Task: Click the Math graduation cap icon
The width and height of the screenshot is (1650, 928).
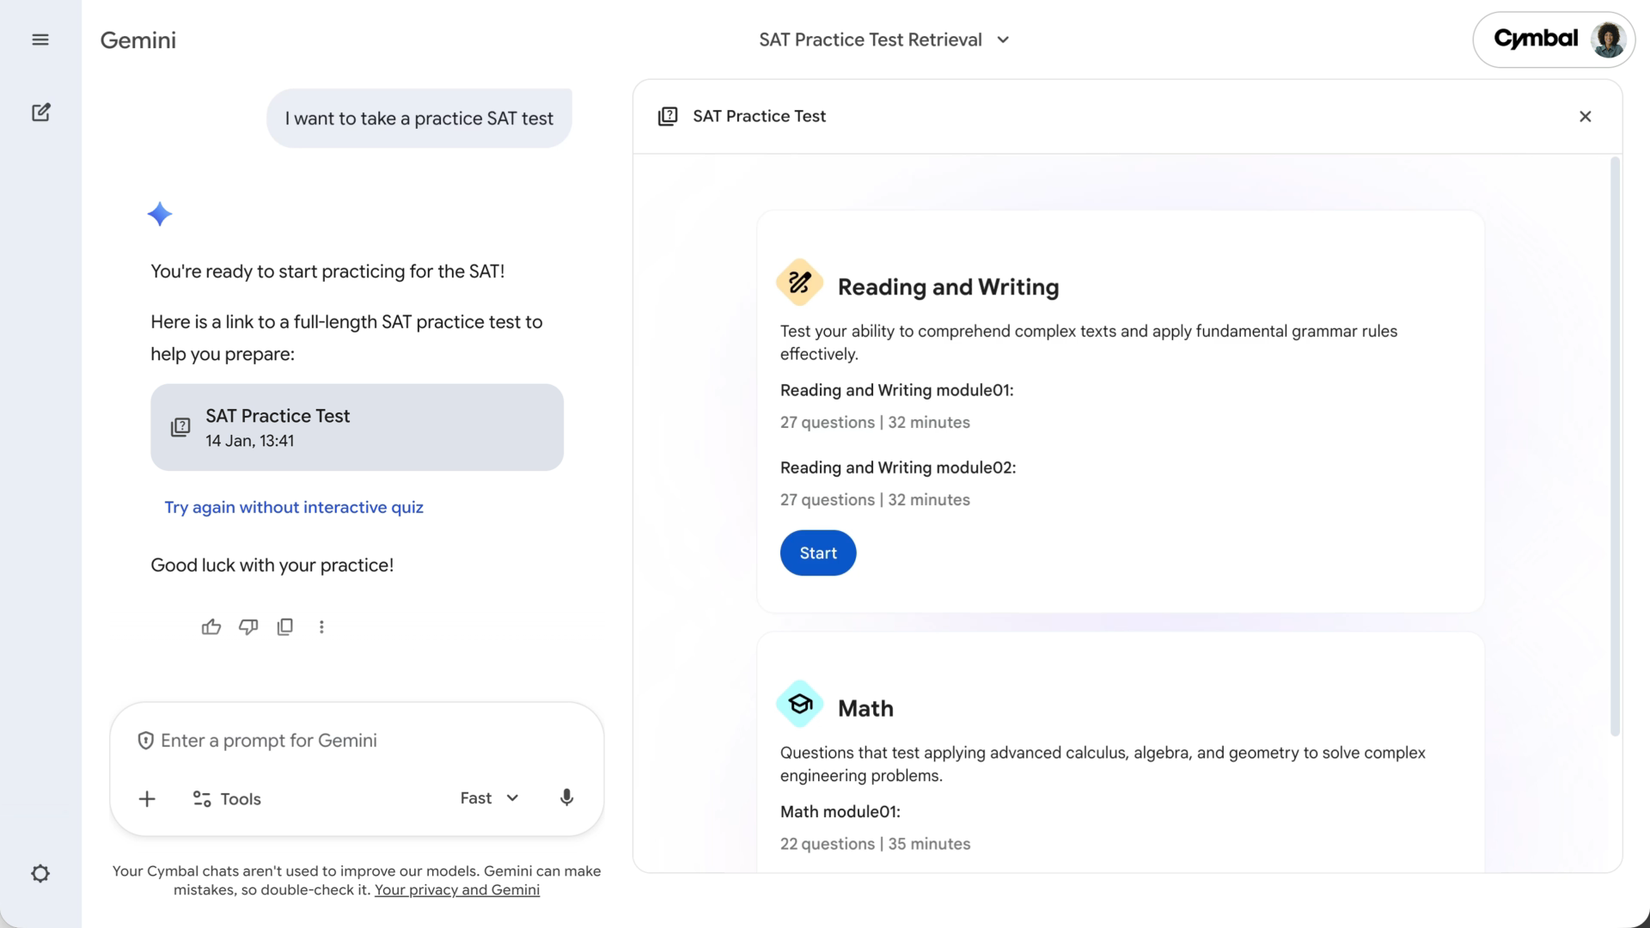Action: pos(799,705)
